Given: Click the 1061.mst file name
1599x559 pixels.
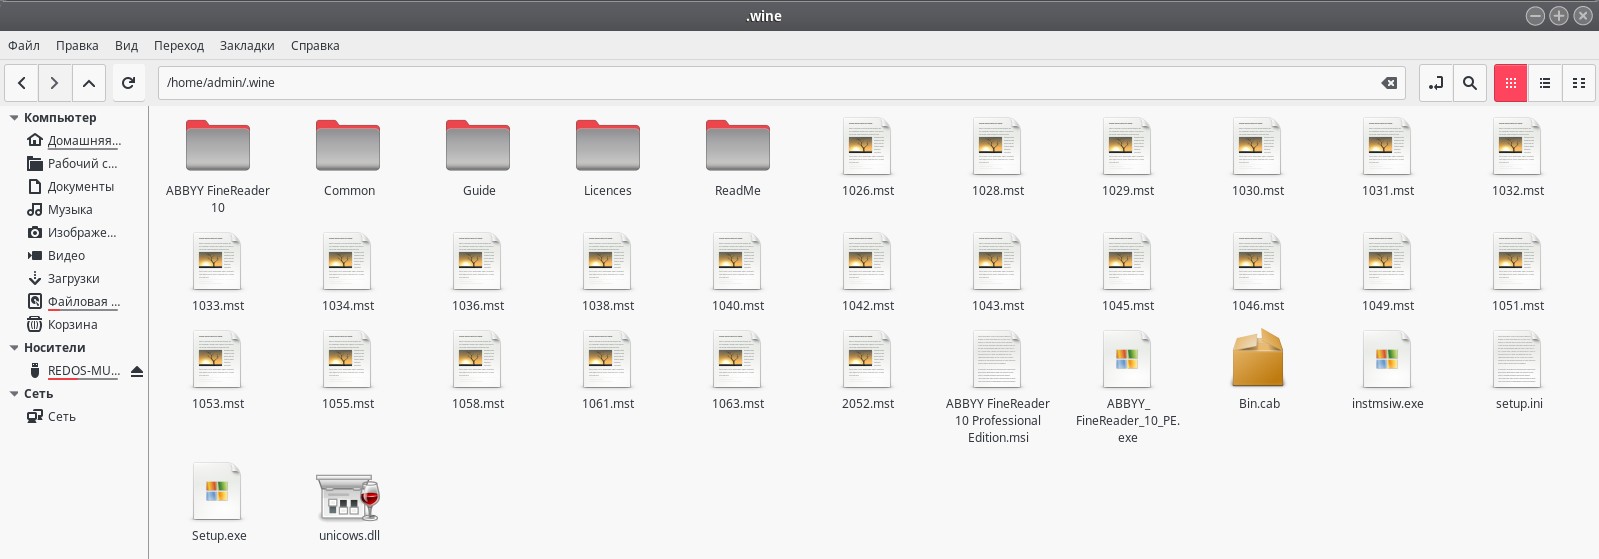Looking at the screenshot, I should pos(608,404).
